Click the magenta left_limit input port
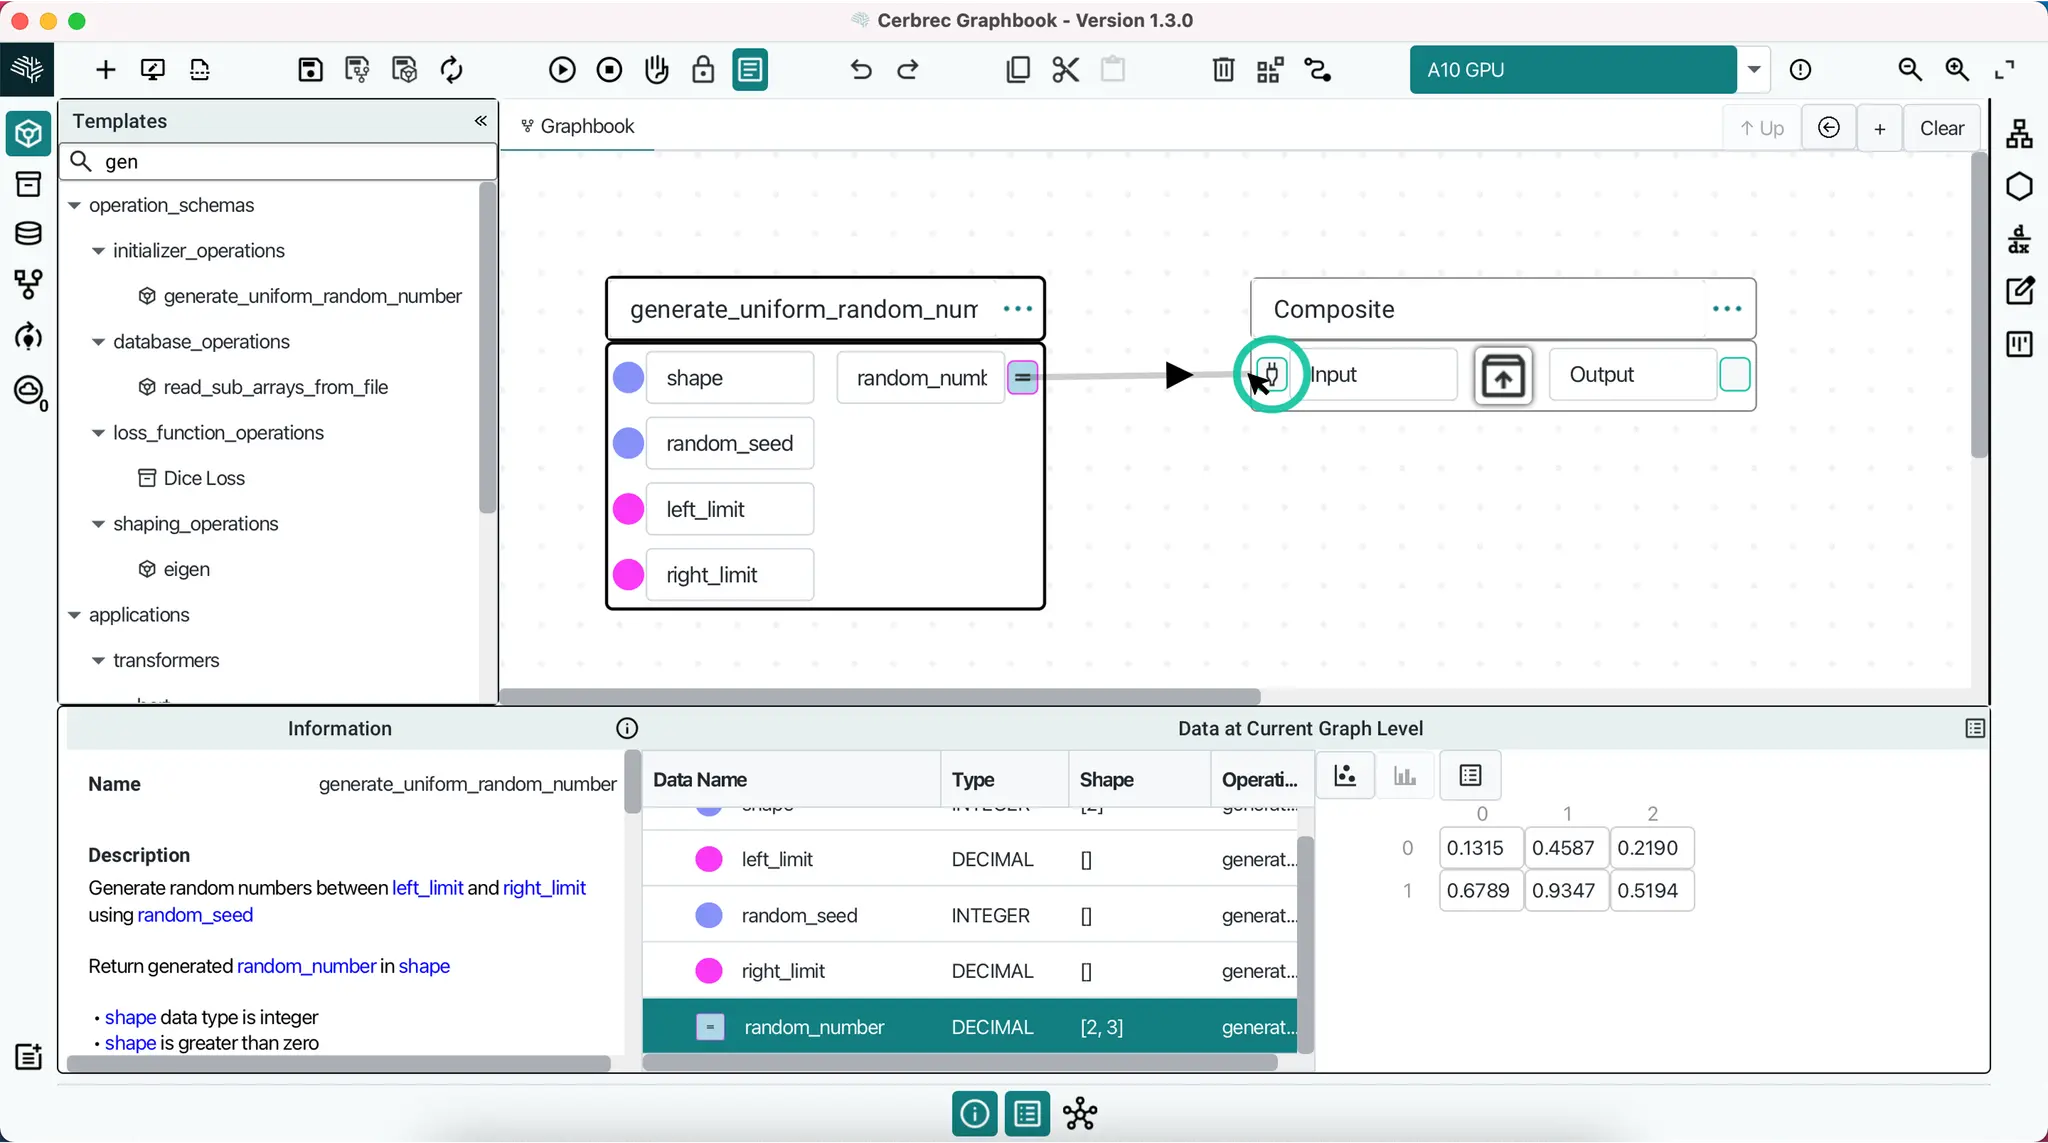 [x=628, y=510]
